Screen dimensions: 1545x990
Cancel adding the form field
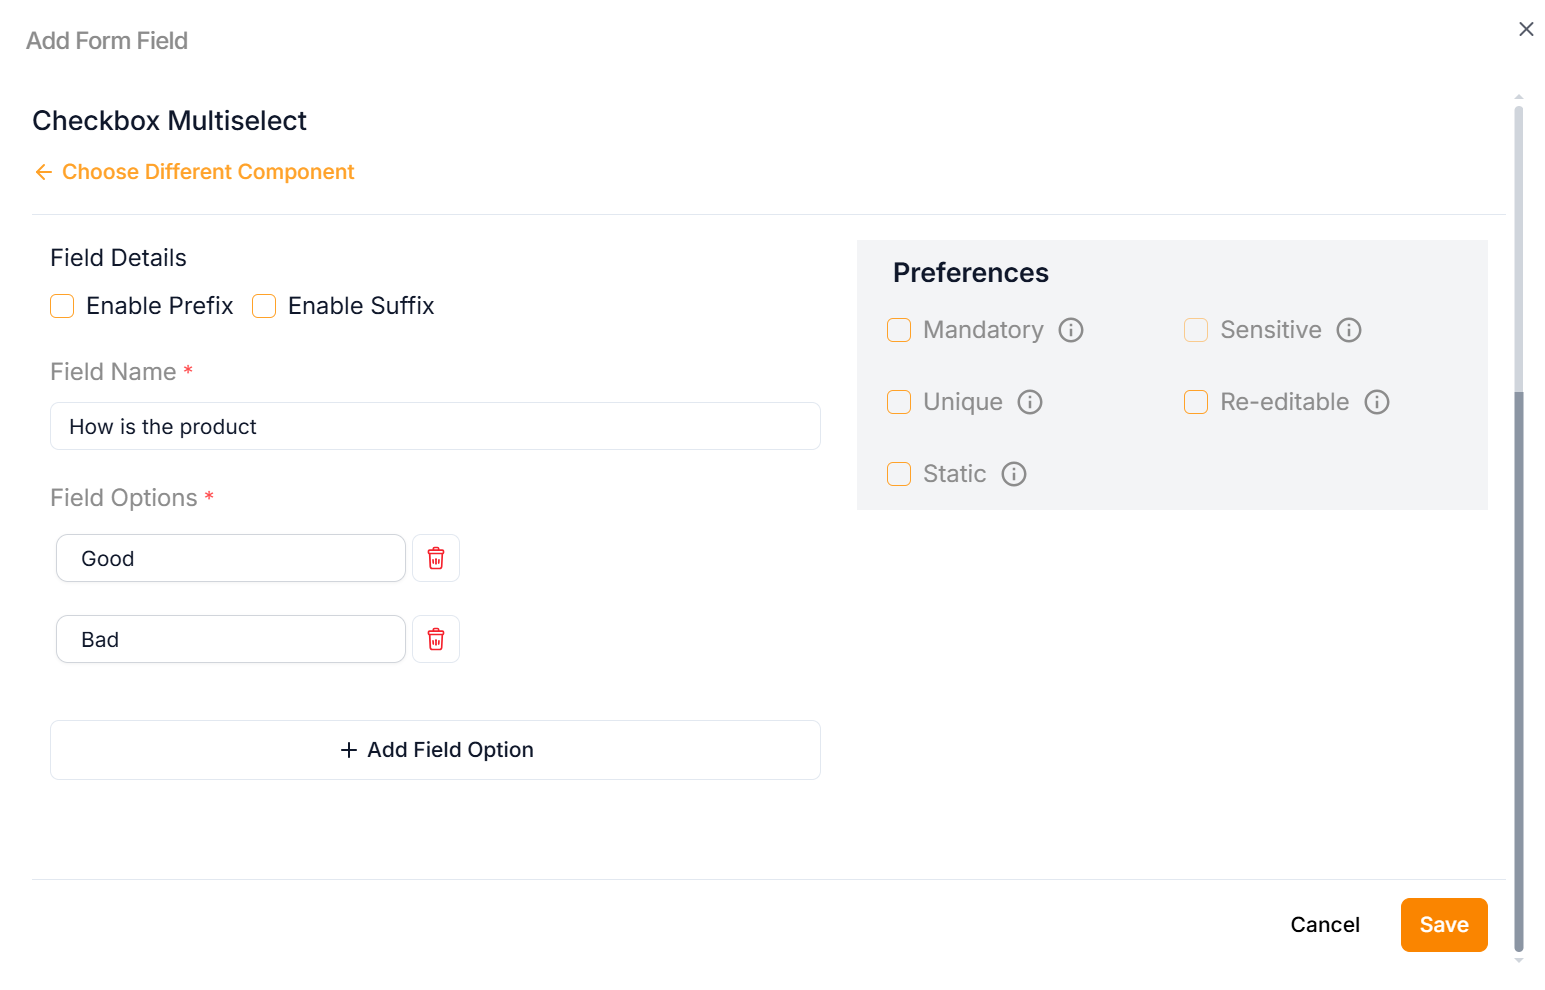[1324, 925]
